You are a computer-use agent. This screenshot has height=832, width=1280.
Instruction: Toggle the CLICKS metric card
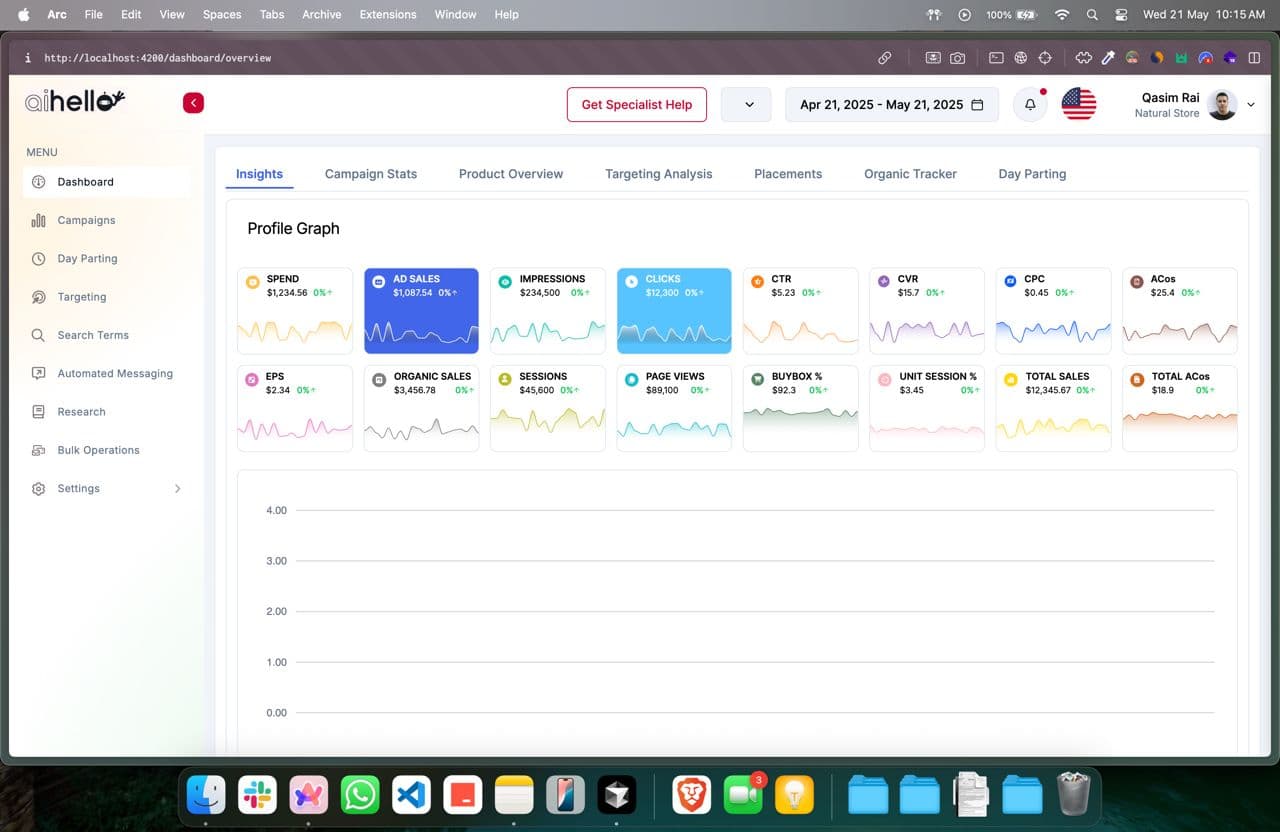point(674,310)
